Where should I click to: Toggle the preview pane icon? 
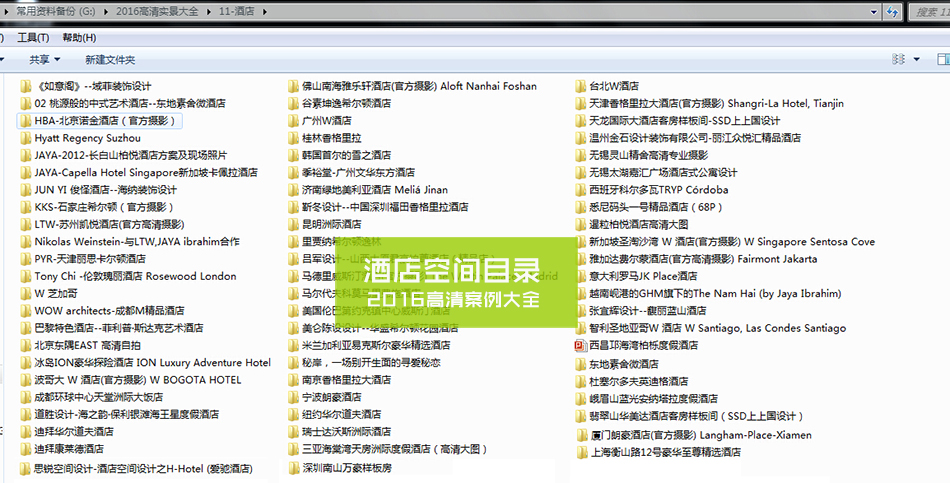pos(943,59)
